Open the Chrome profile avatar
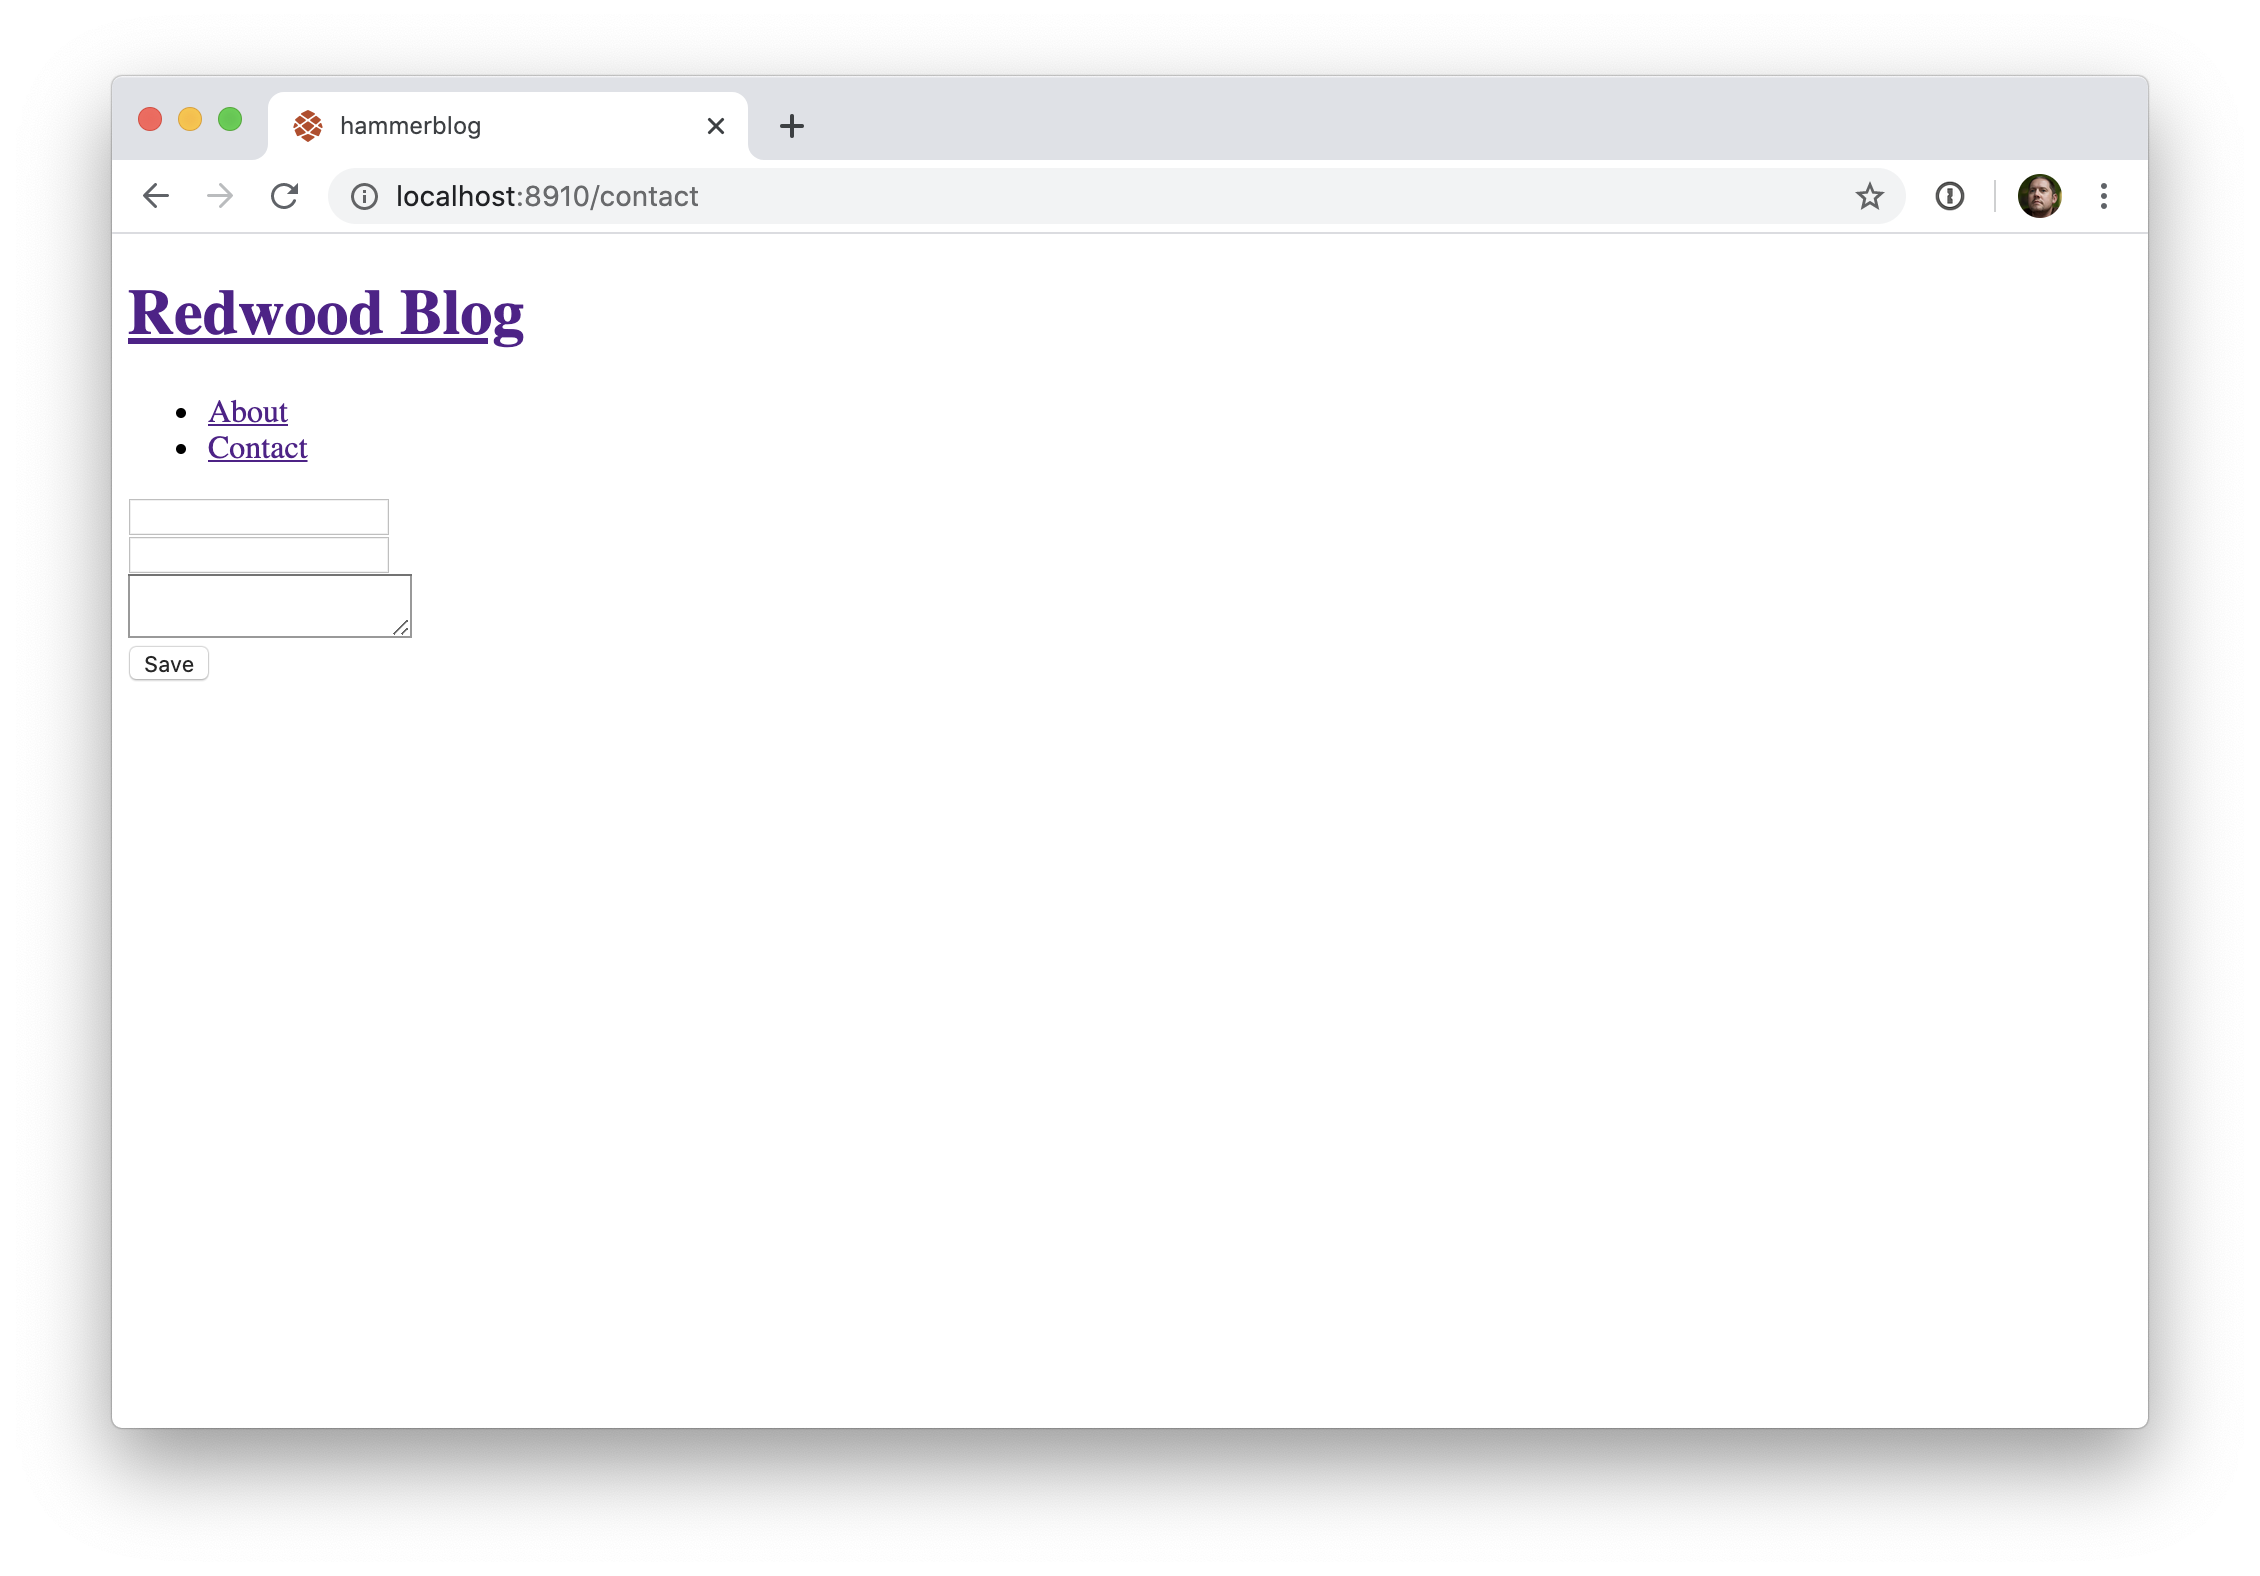This screenshot has width=2260, height=1576. [x=2039, y=196]
